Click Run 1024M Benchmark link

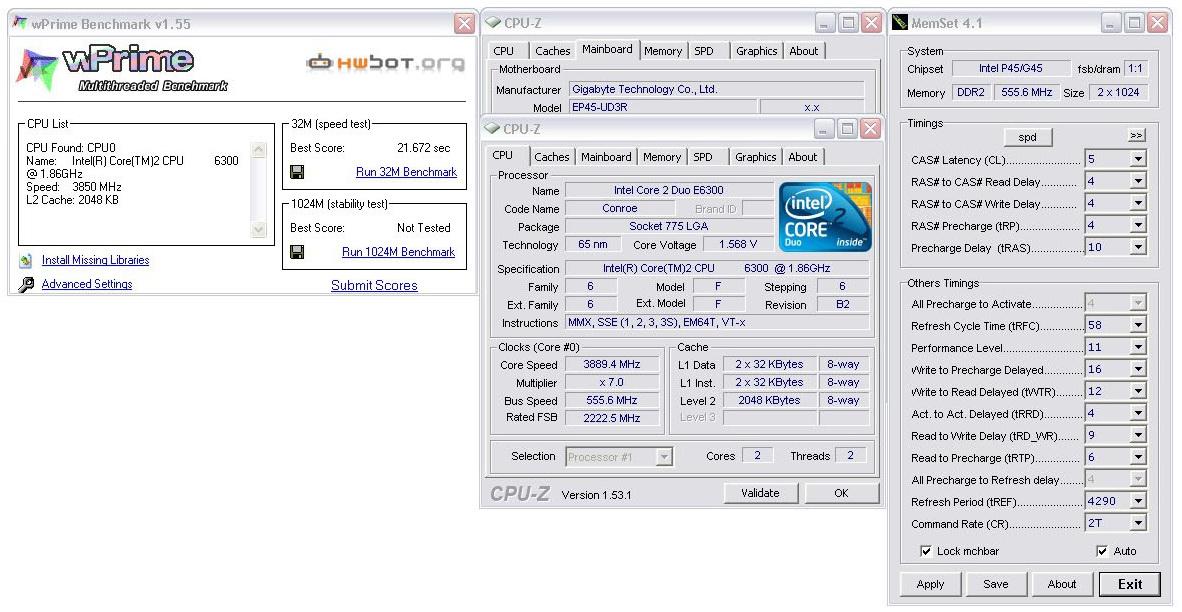[x=399, y=252]
